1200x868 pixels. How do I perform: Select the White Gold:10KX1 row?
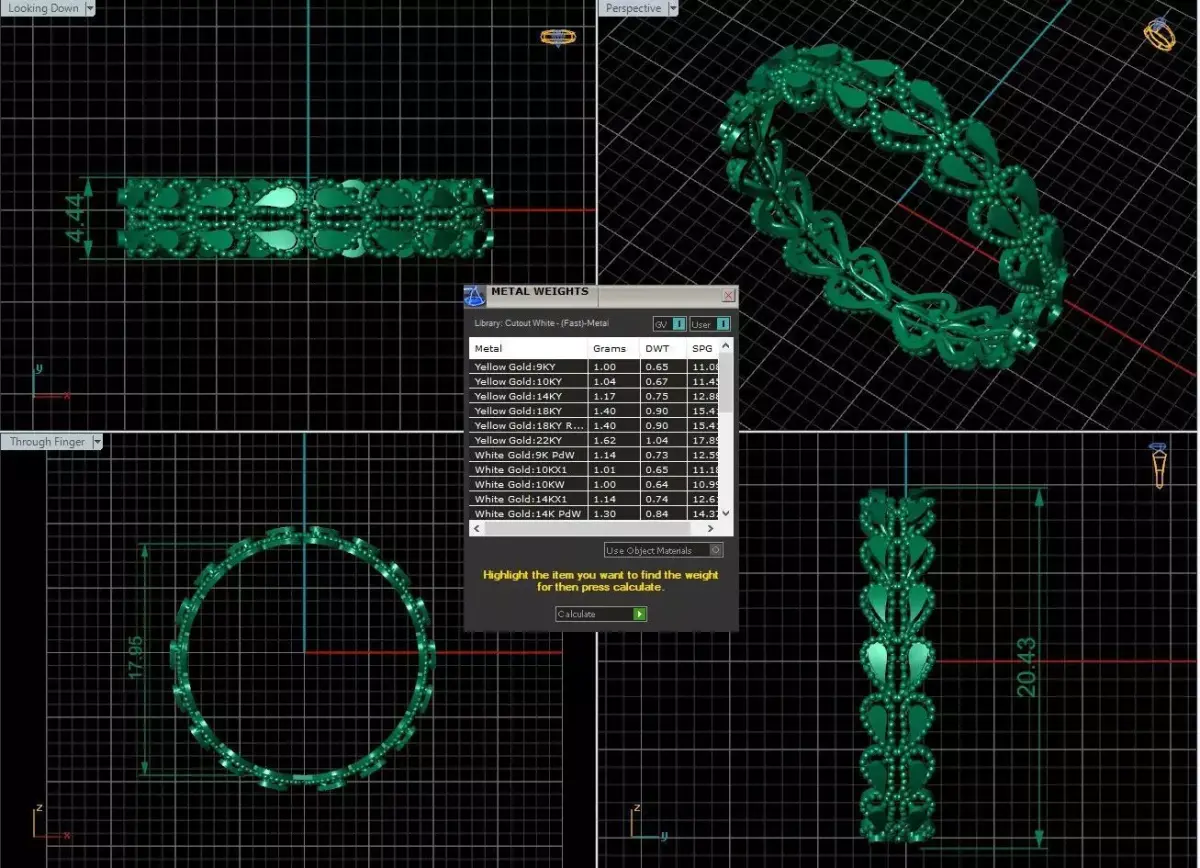tap(594, 470)
